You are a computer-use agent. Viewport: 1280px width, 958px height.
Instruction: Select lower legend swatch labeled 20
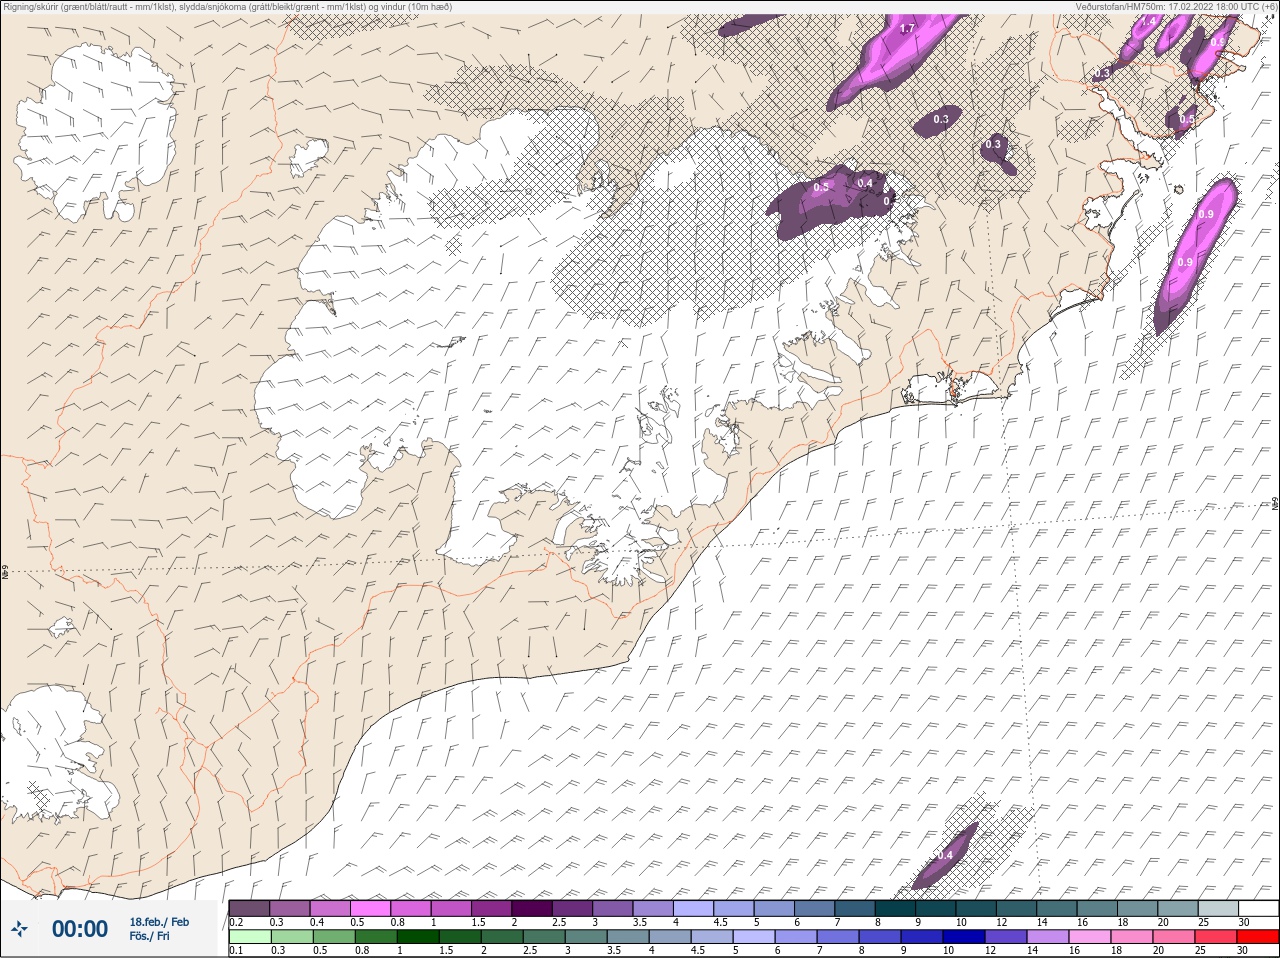pos(1173,937)
